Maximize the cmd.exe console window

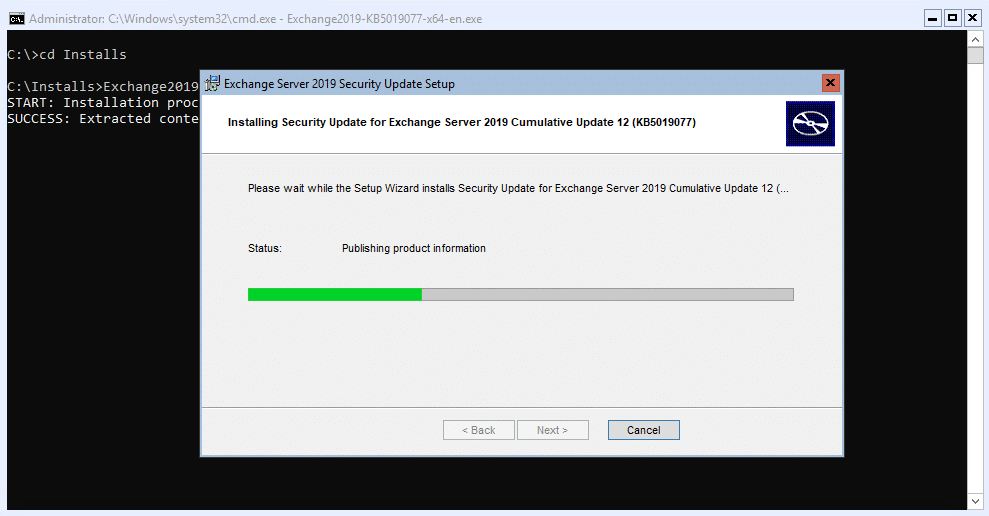coord(952,18)
